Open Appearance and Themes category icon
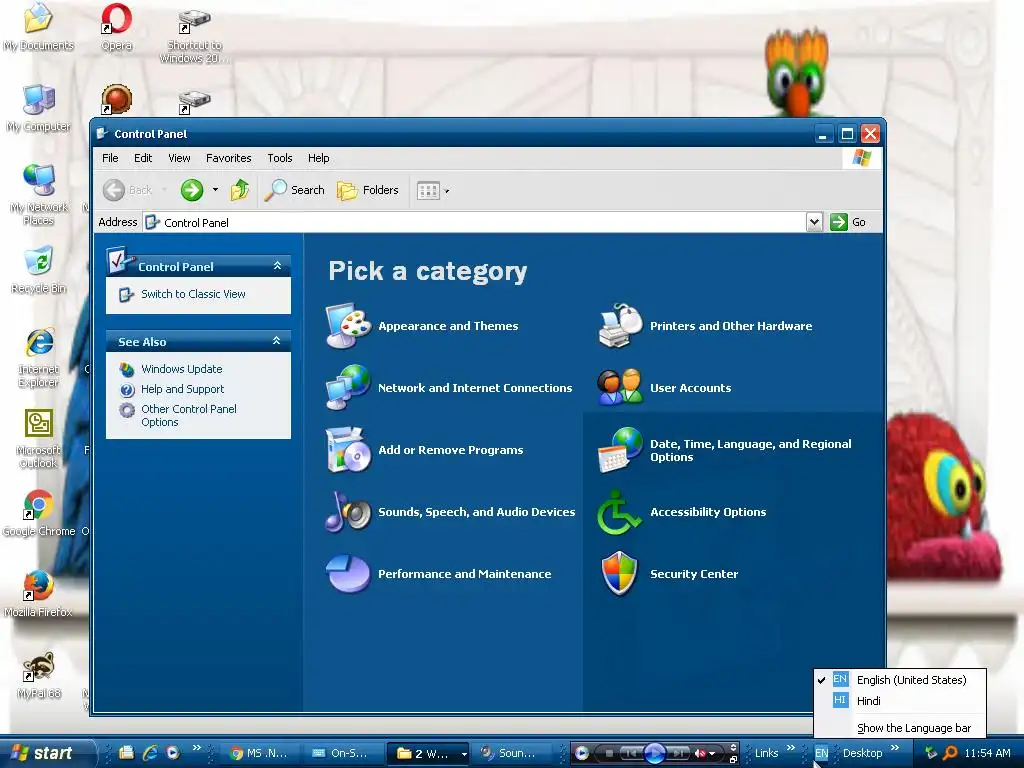The height and width of the screenshot is (768, 1024). pyautogui.click(x=349, y=326)
